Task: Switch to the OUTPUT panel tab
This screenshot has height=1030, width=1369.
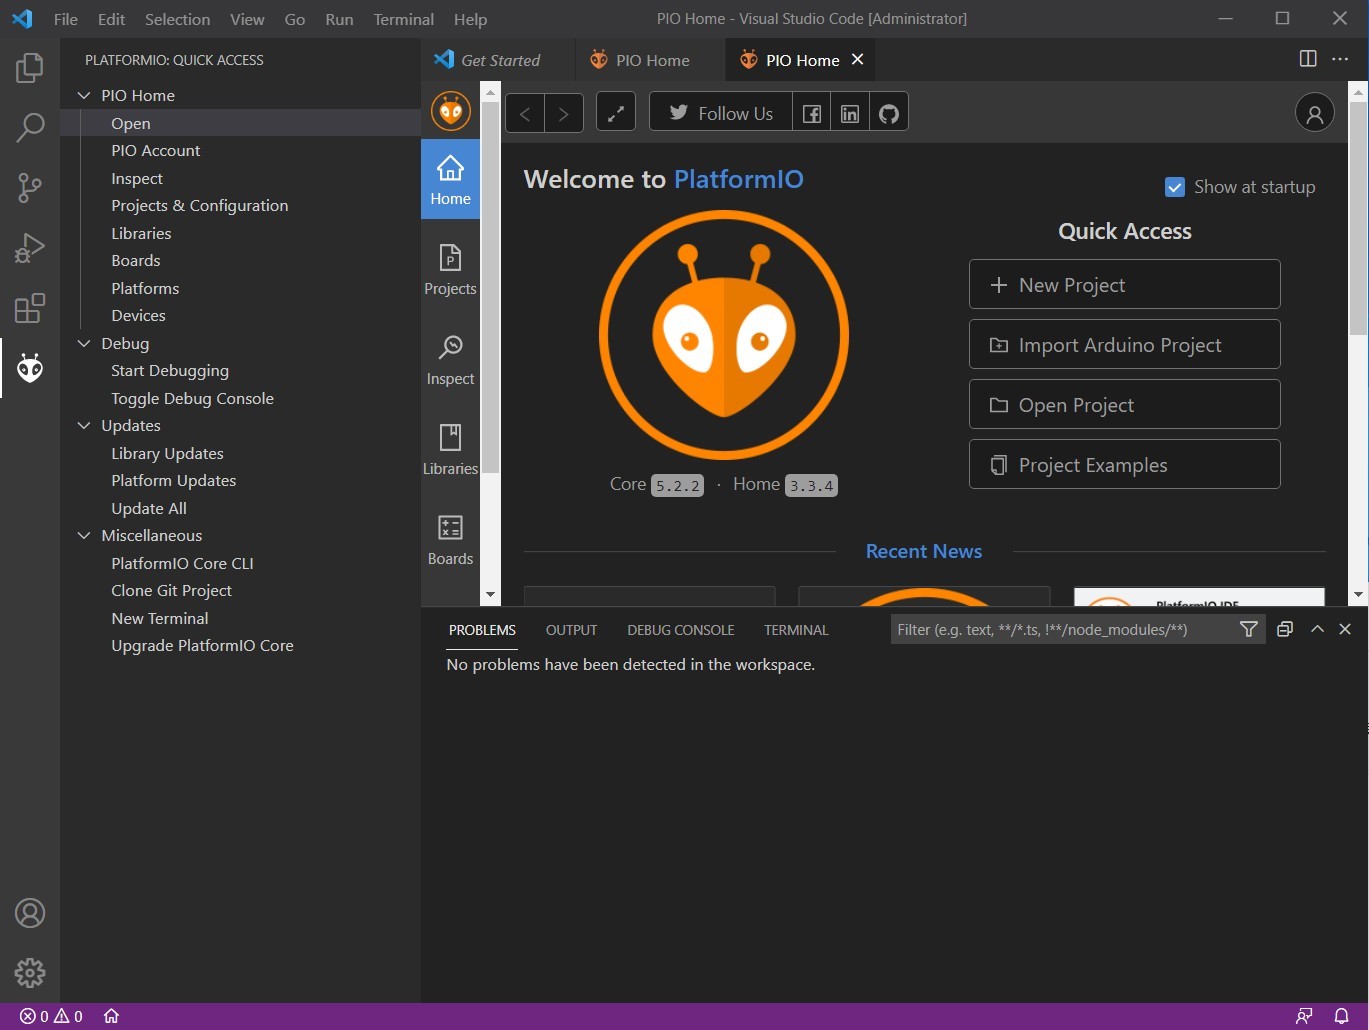Action: [x=571, y=630]
